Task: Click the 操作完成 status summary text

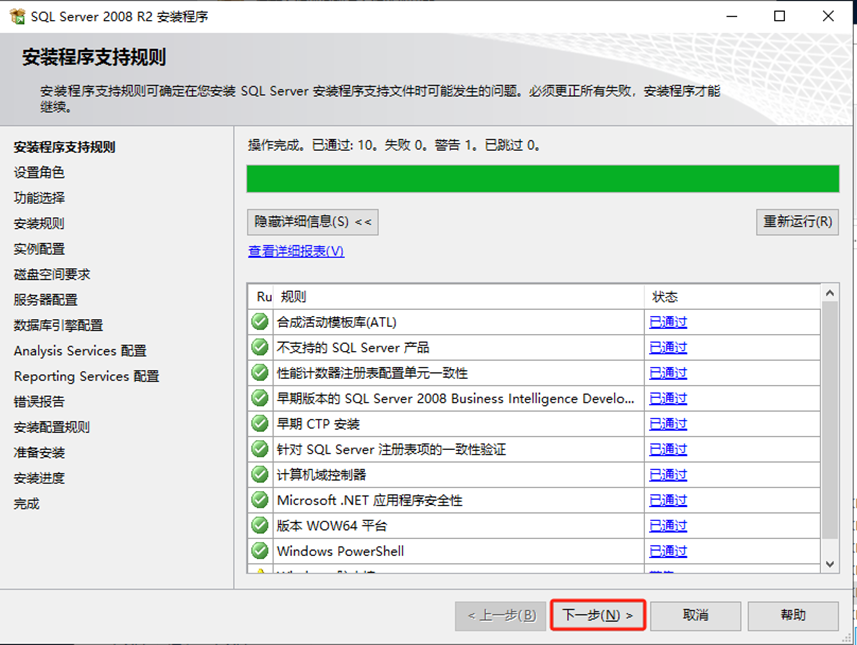Action: click(x=394, y=145)
